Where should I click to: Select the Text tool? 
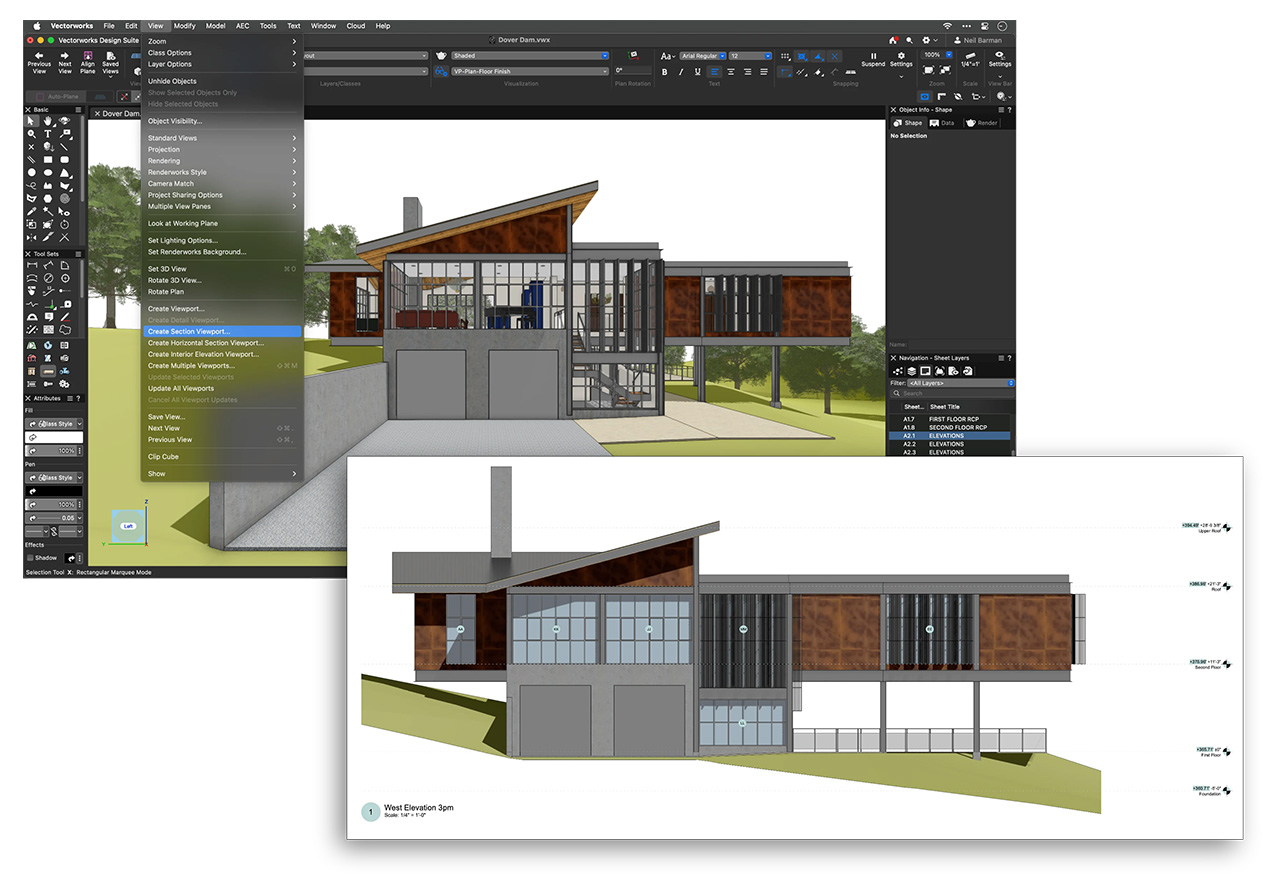(x=48, y=134)
